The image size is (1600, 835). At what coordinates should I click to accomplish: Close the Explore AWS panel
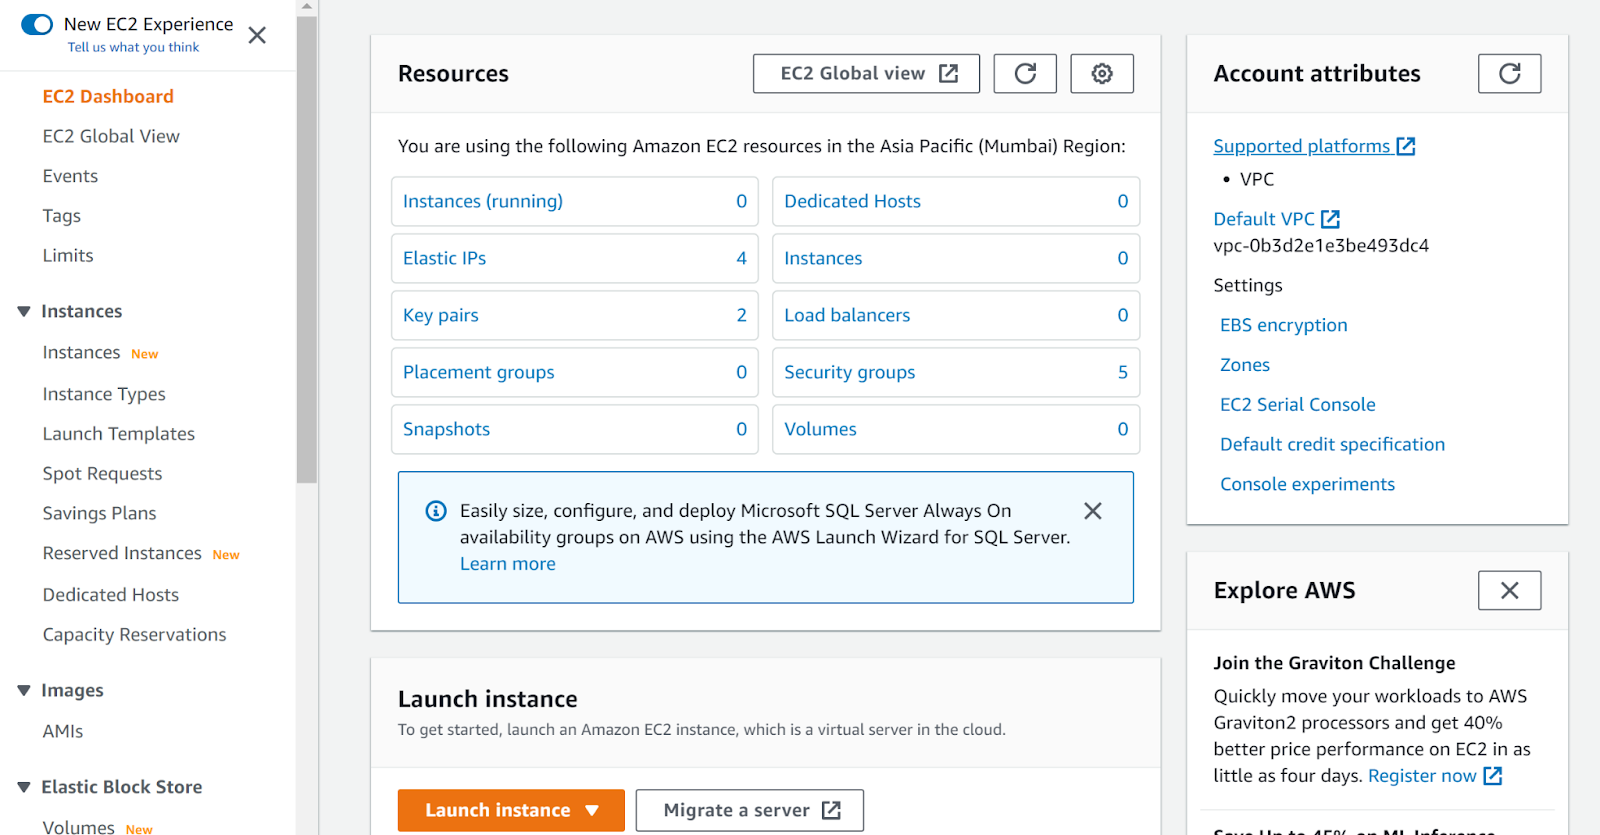pos(1509,591)
